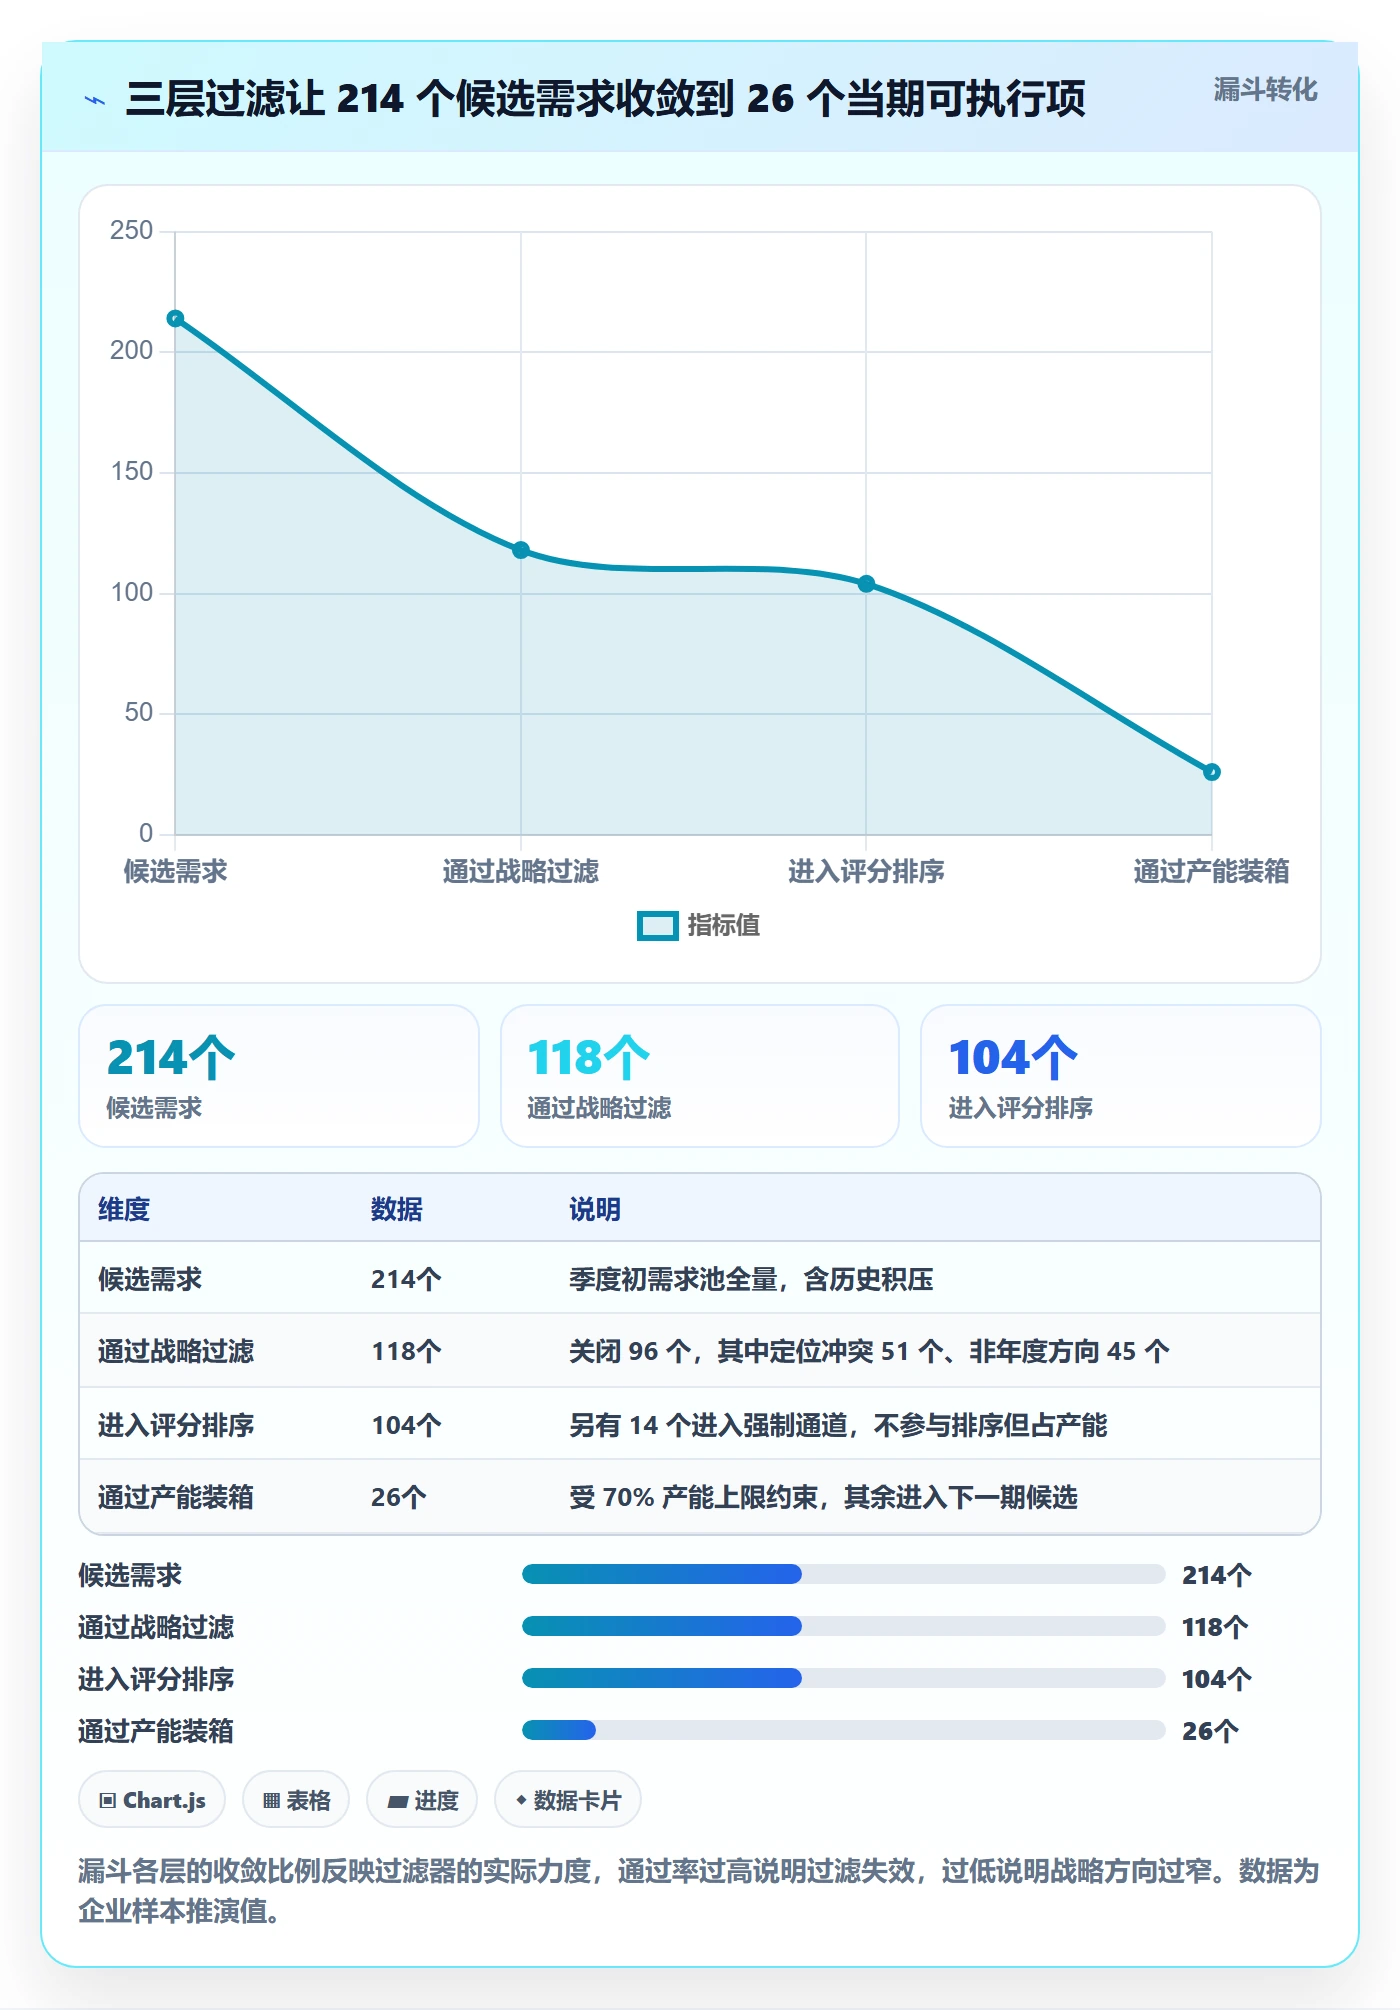Image resolution: width=1400 pixels, height=2010 pixels.
Task: Select the 通过战略过滤 cell in the table
Action: click(176, 1351)
